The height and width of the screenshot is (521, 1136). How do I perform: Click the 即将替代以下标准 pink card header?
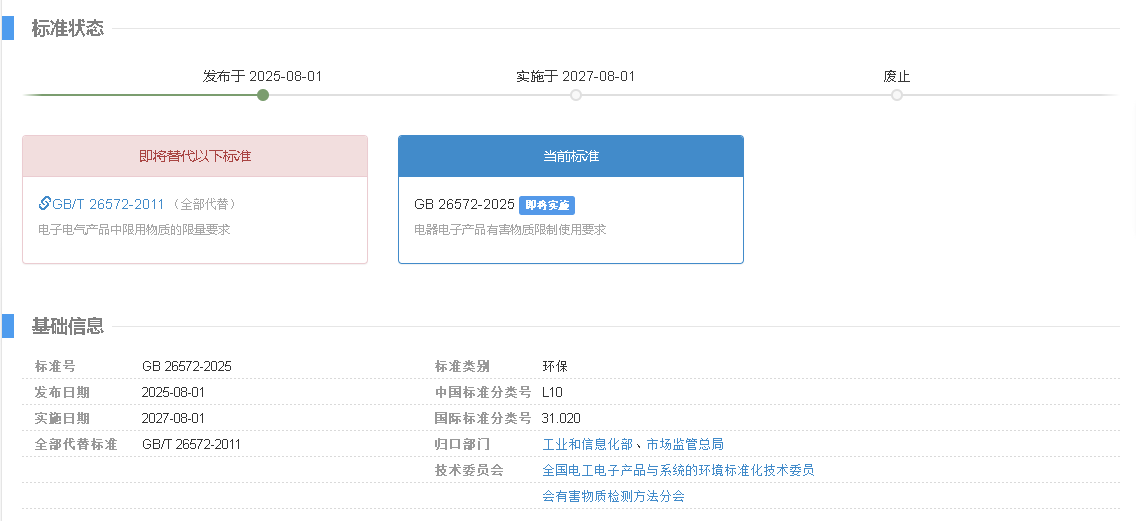click(195, 156)
